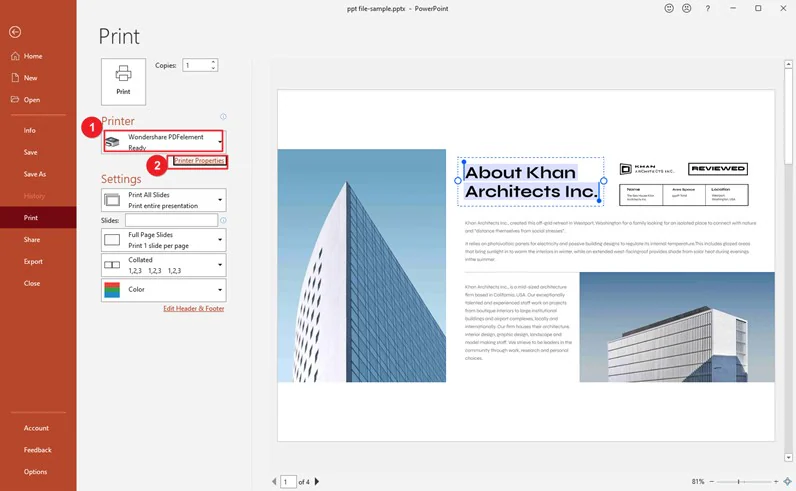Send a smile feedback face icon

pyautogui.click(x=669, y=8)
